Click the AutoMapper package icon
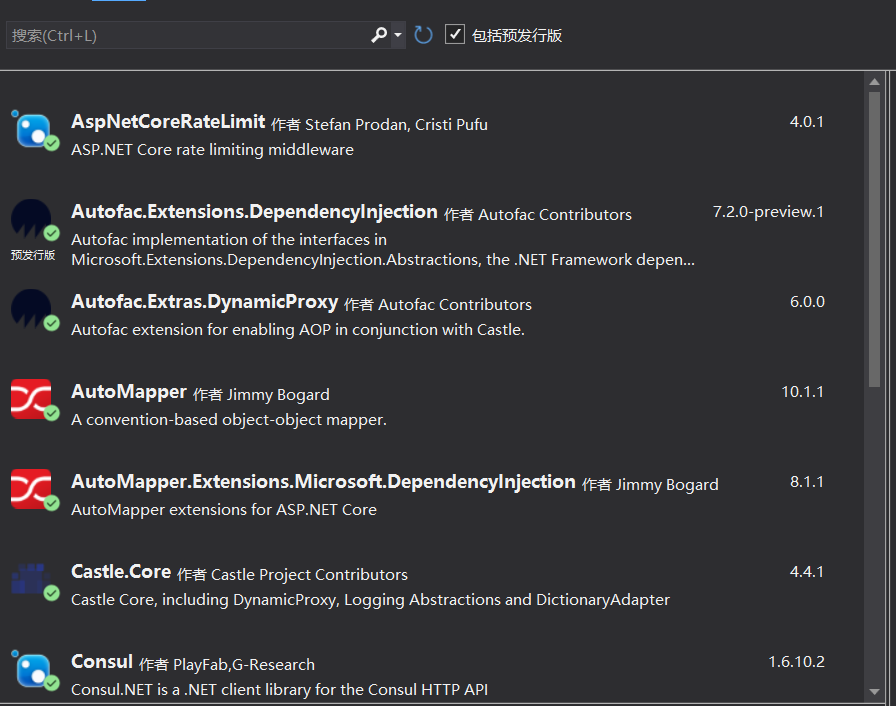The height and width of the screenshot is (706, 896). 31,399
